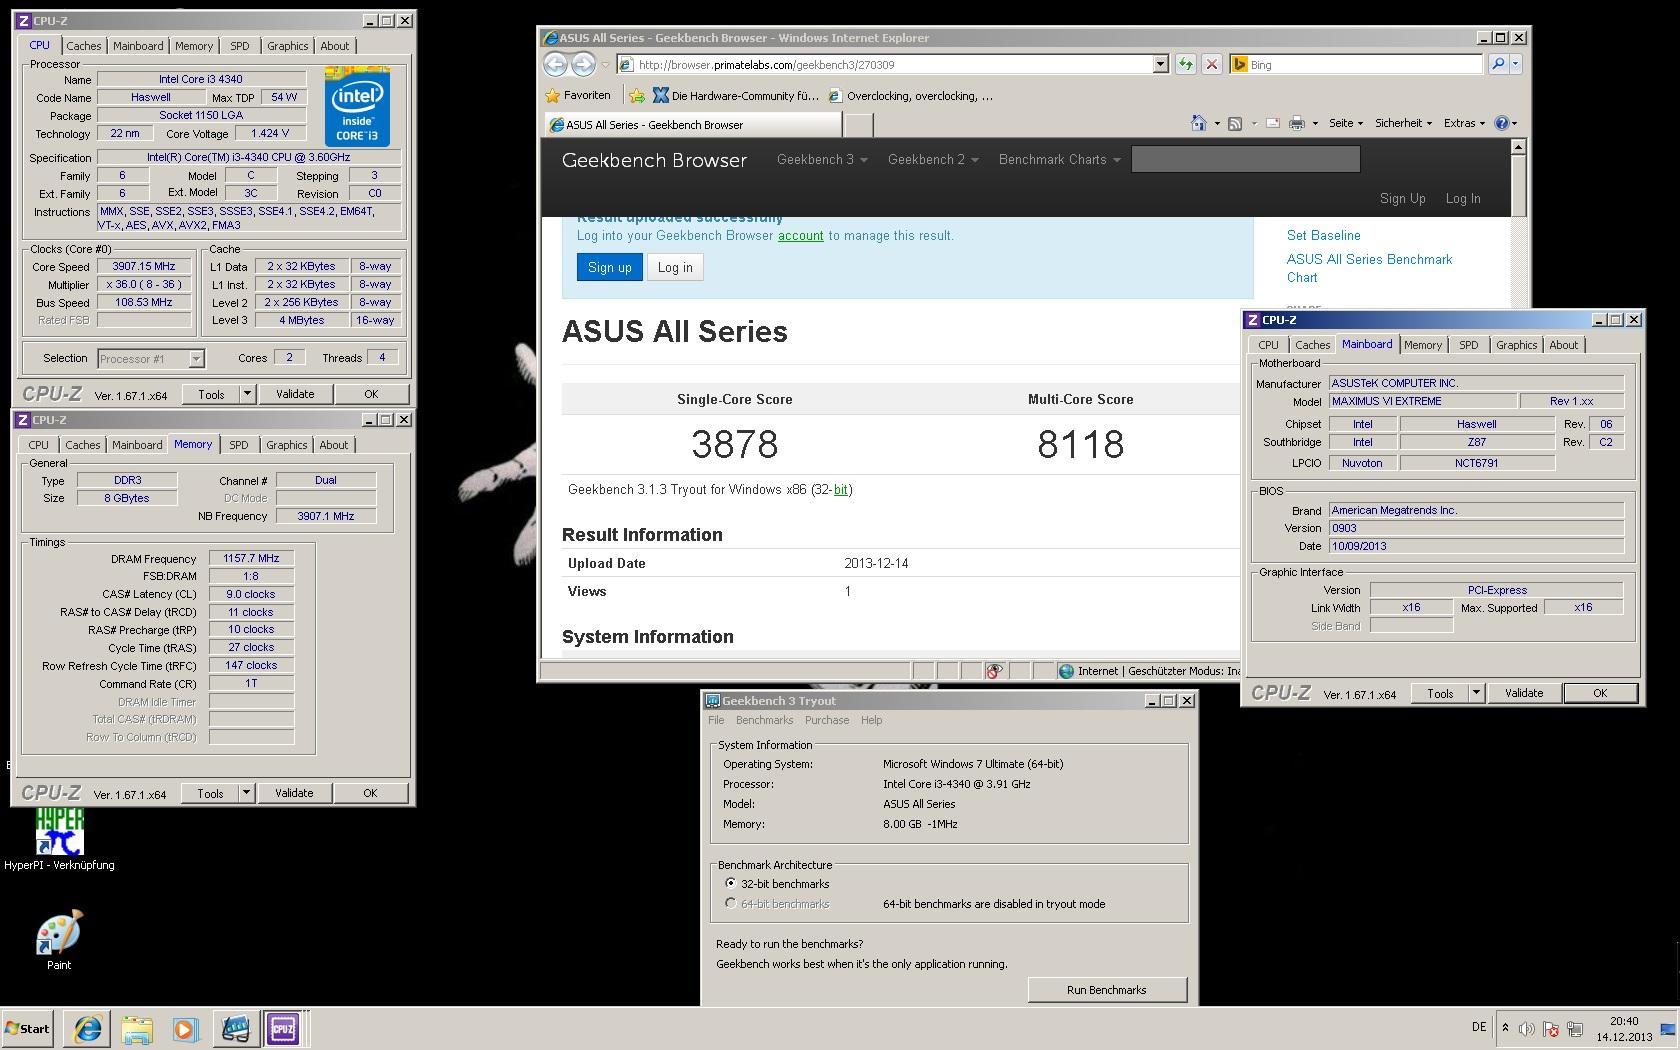Click the account link in upload notice

tap(801, 236)
